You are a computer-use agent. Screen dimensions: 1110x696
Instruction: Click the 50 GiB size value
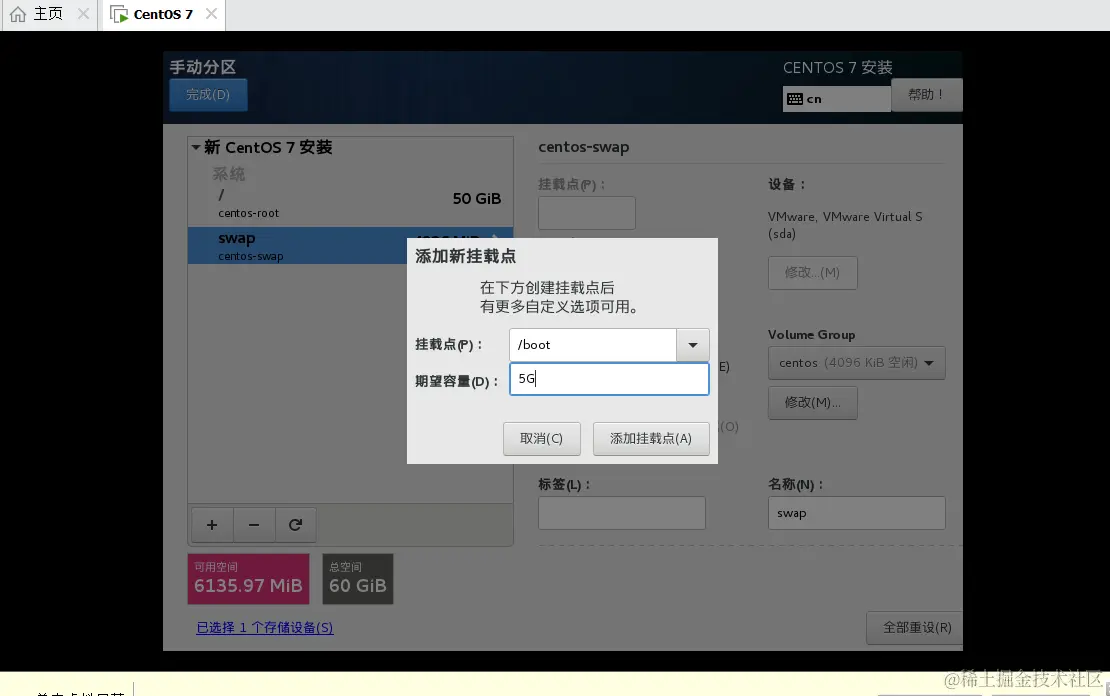(x=477, y=199)
